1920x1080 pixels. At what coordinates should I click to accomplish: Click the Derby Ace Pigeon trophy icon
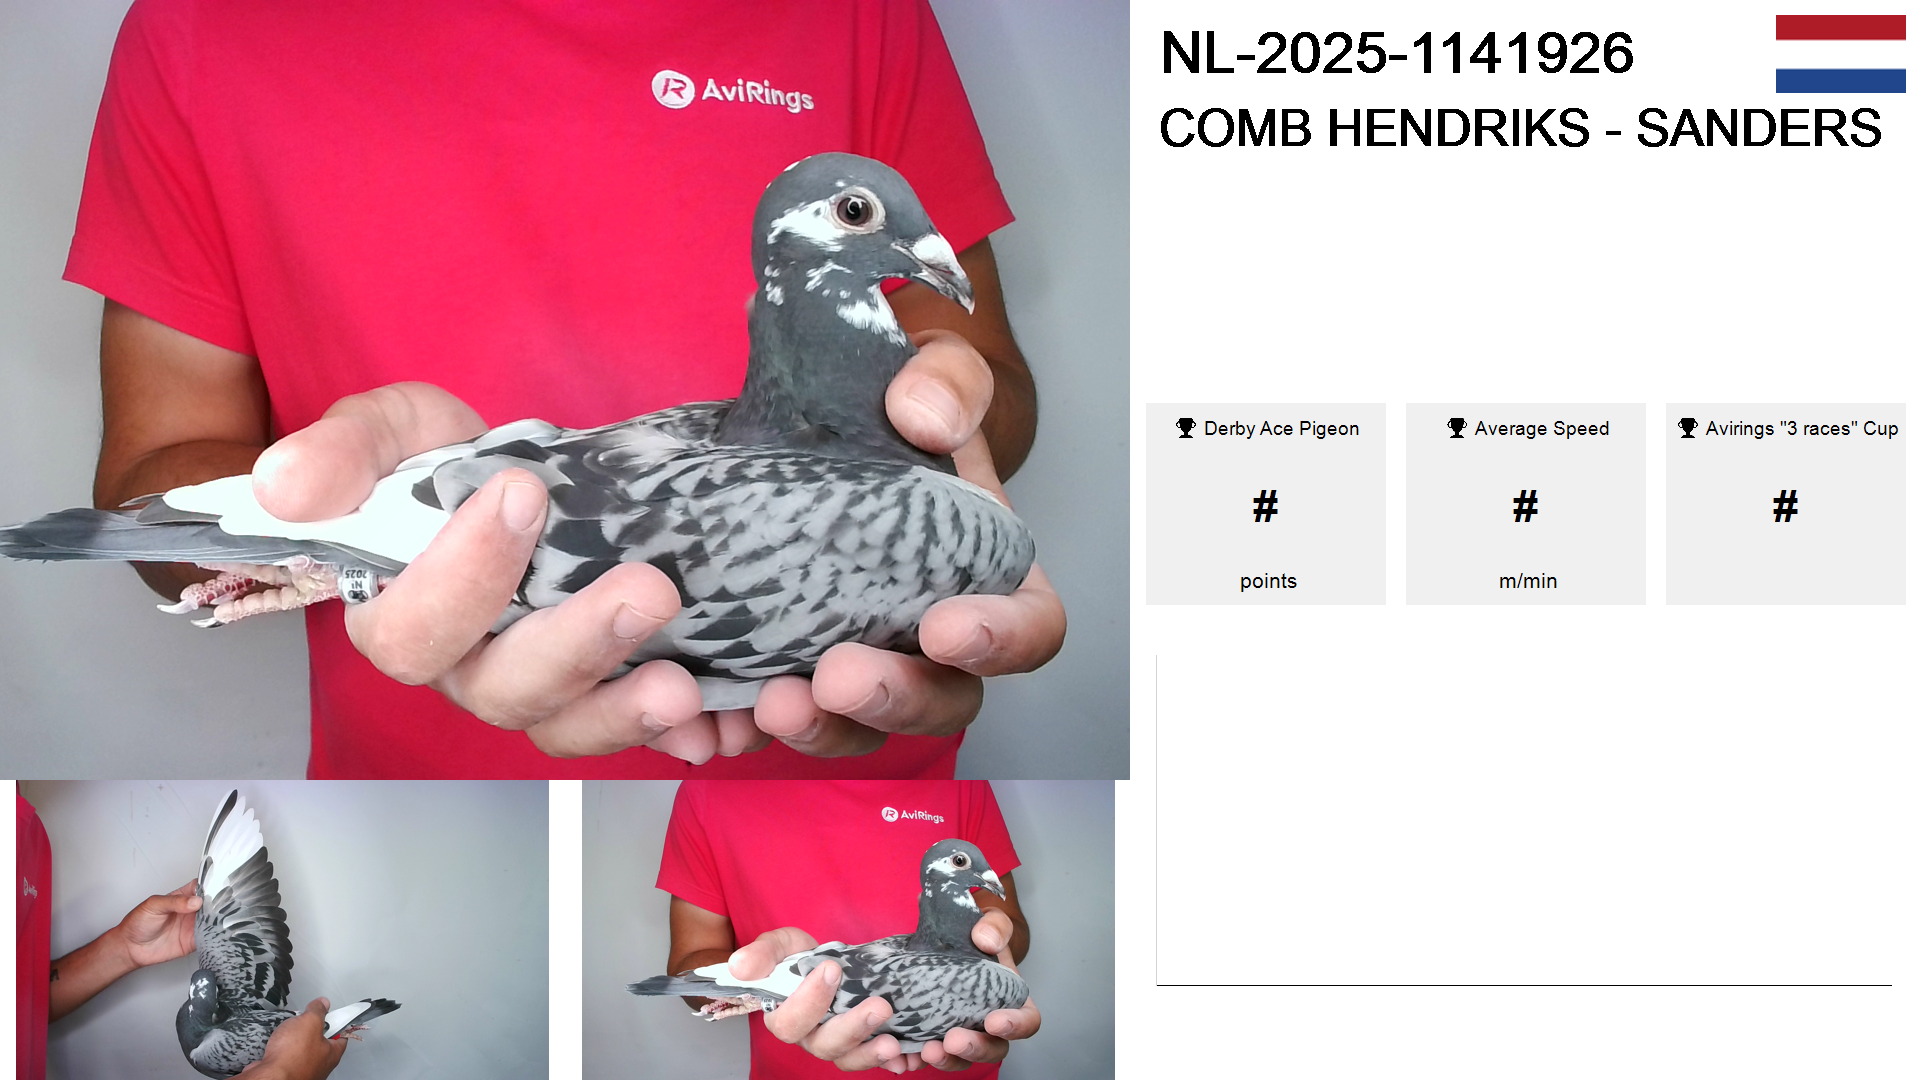point(1186,428)
